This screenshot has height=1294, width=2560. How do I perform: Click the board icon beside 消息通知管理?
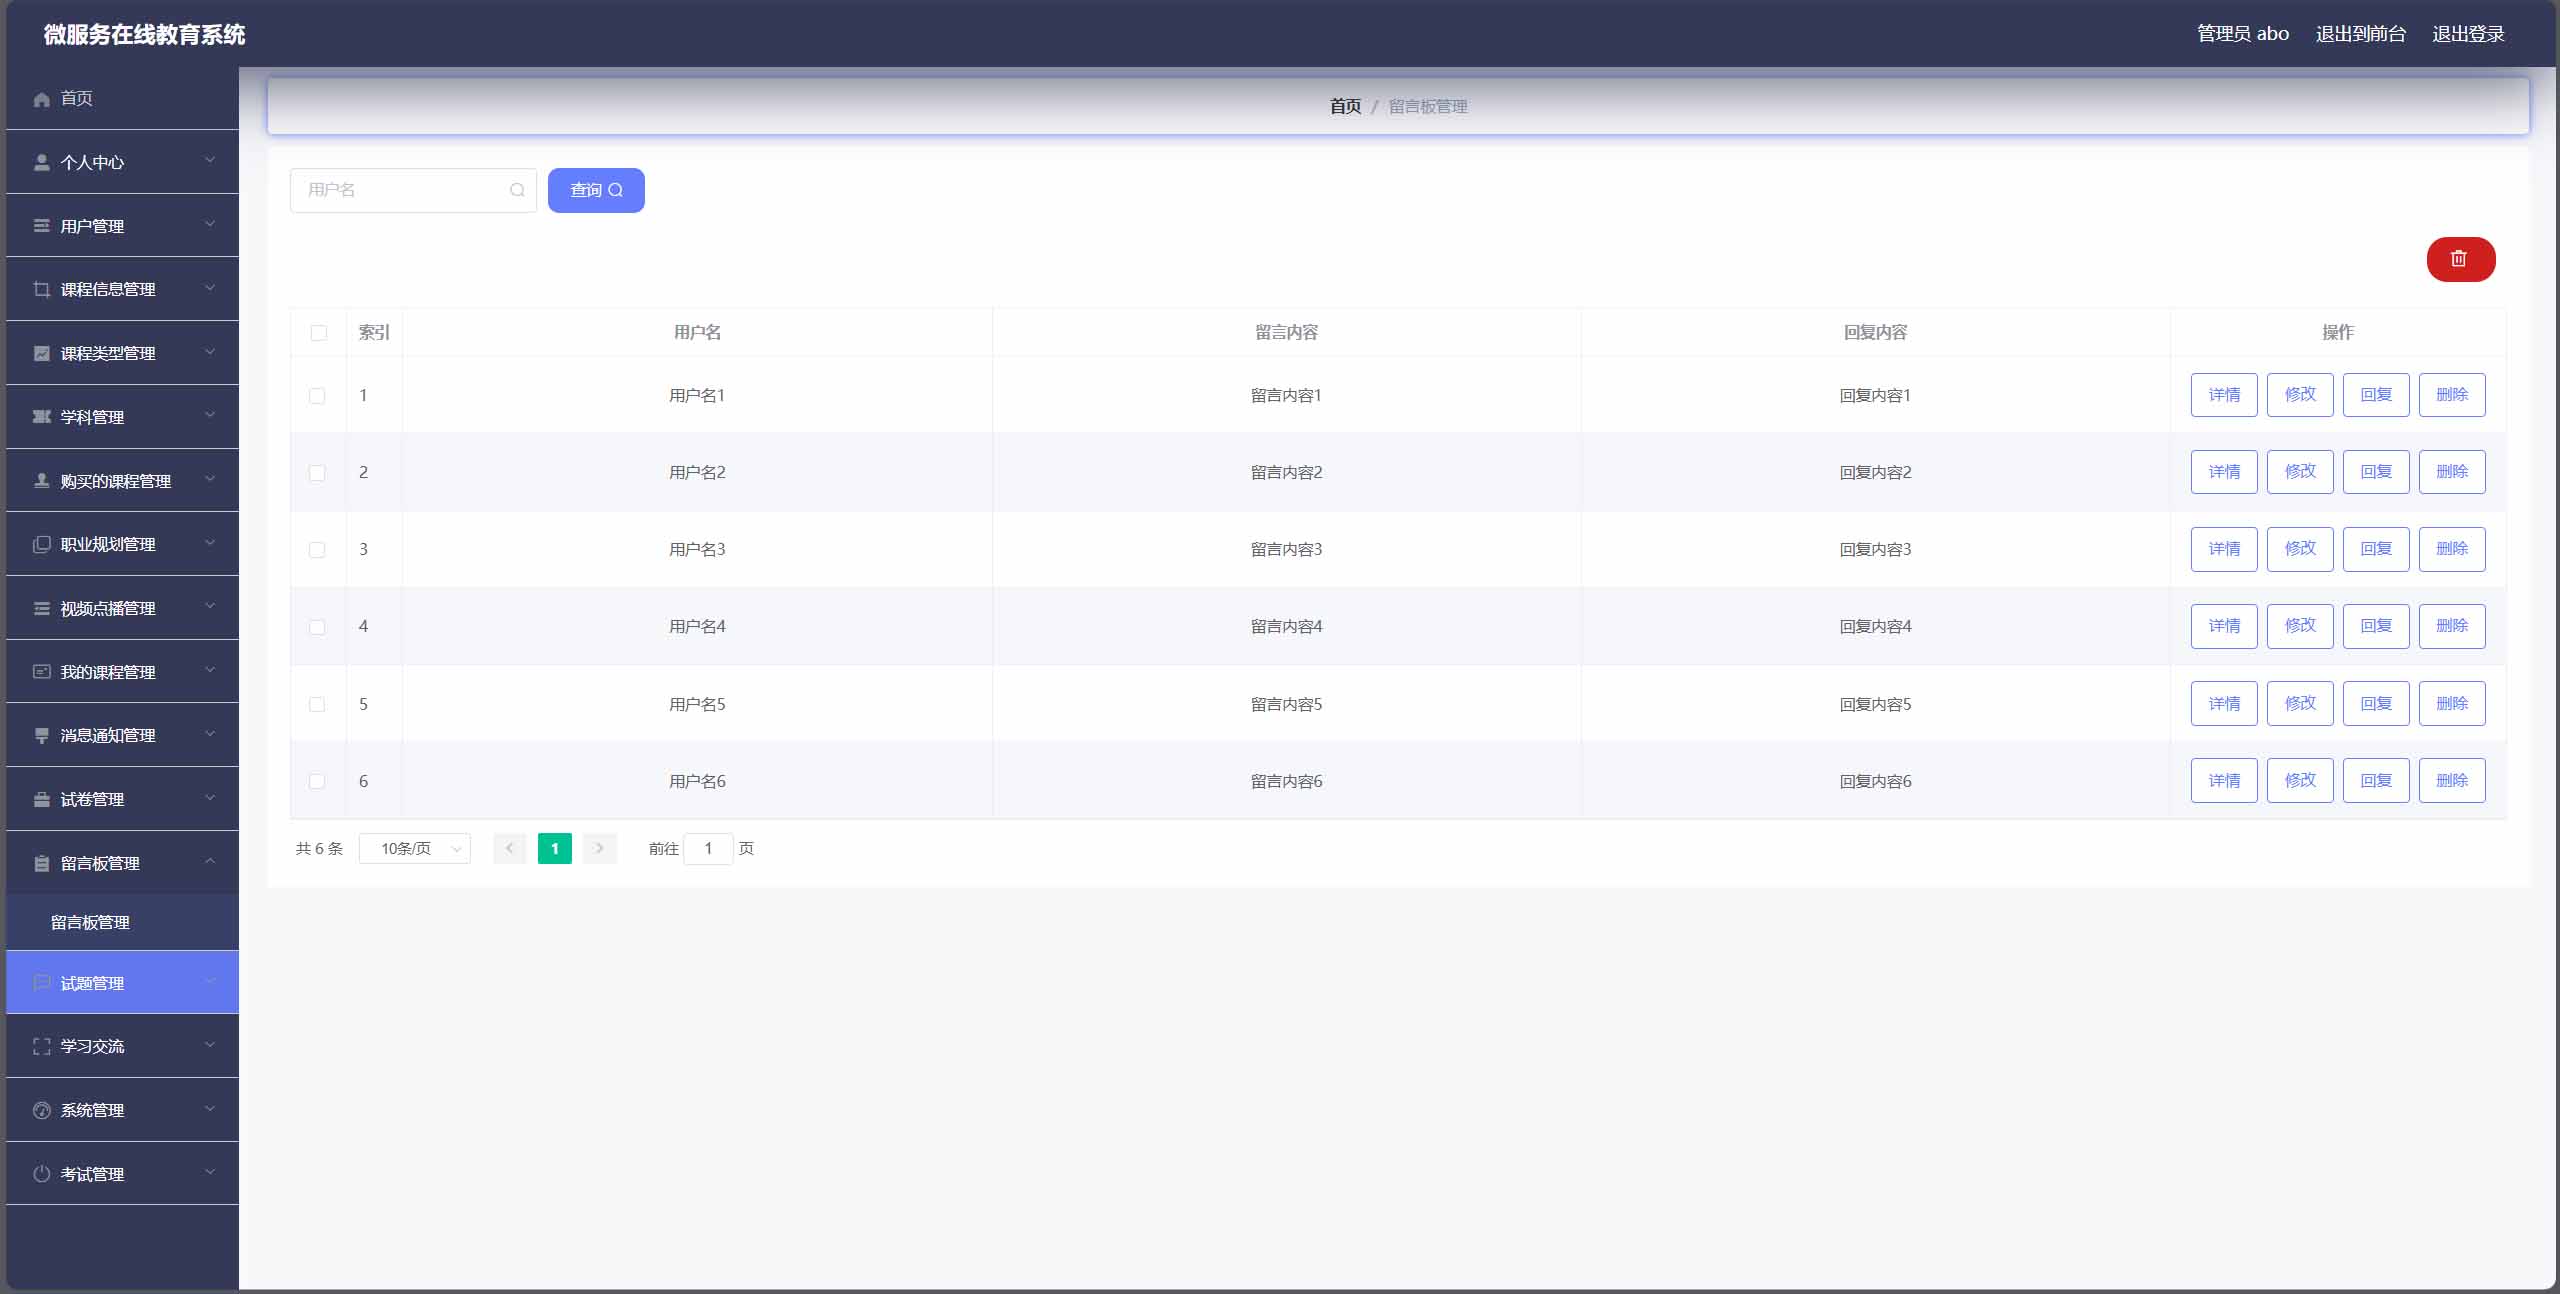click(41, 735)
